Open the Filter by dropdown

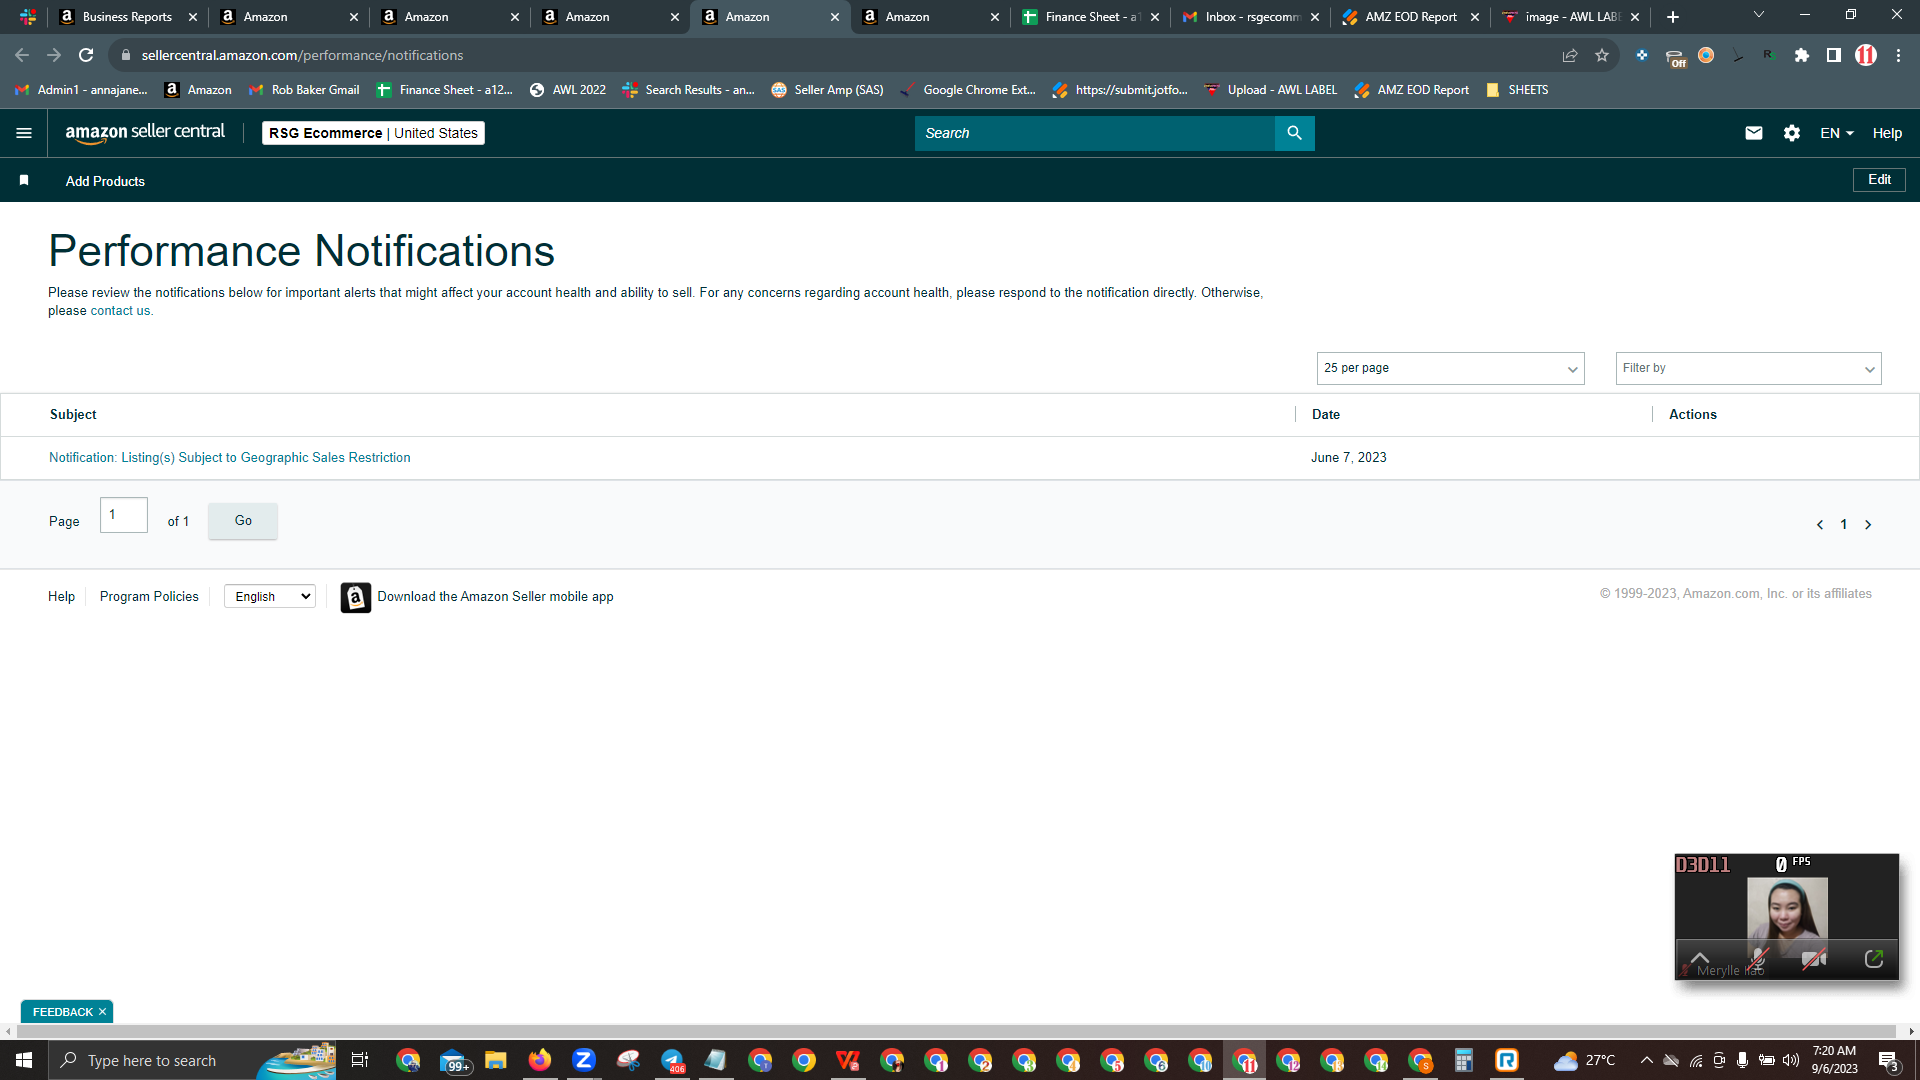point(1748,368)
